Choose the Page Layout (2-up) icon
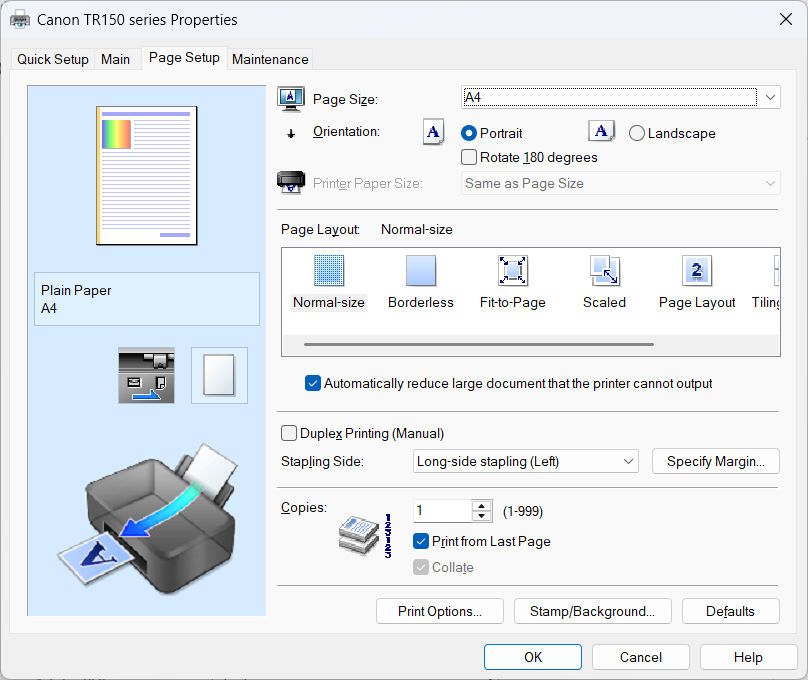The height and width of the screenshot is (680, 808). (x=697, y=270)
